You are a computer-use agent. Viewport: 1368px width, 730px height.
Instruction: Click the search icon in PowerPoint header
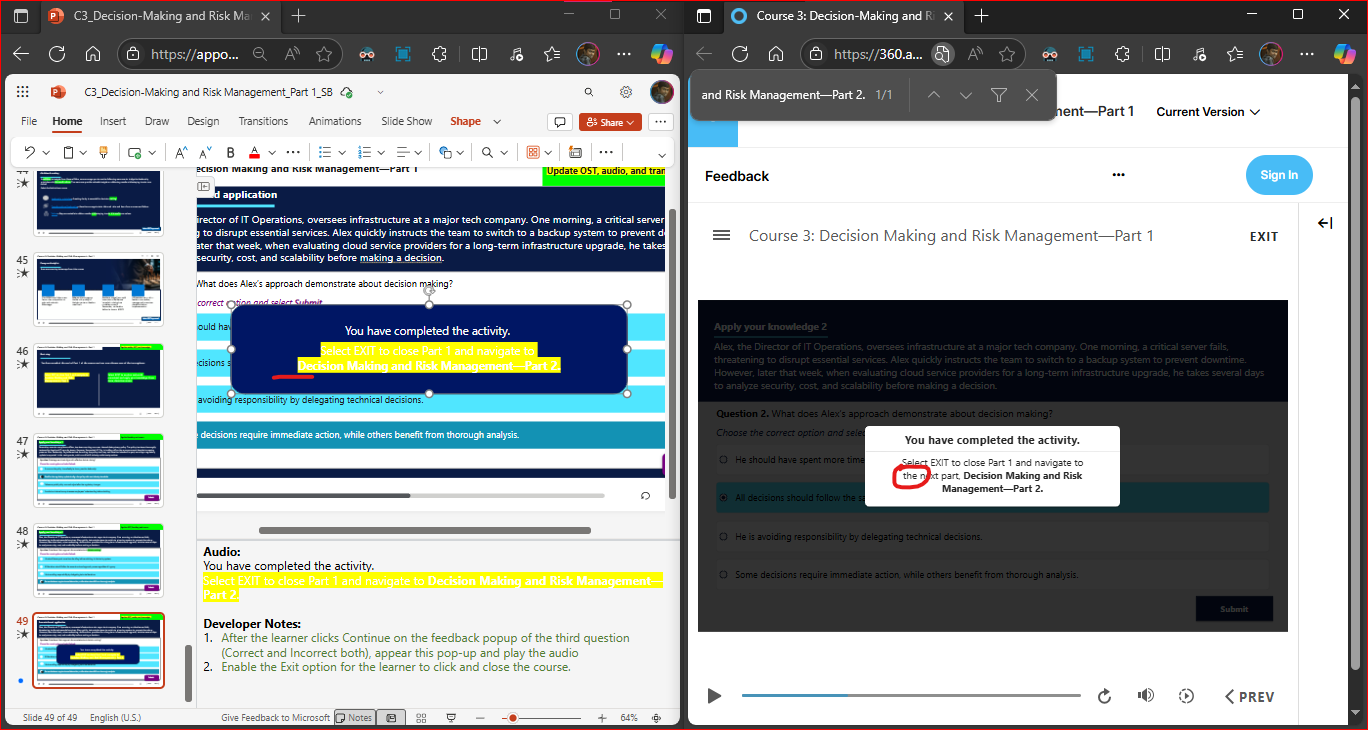[x=589, y=92]
